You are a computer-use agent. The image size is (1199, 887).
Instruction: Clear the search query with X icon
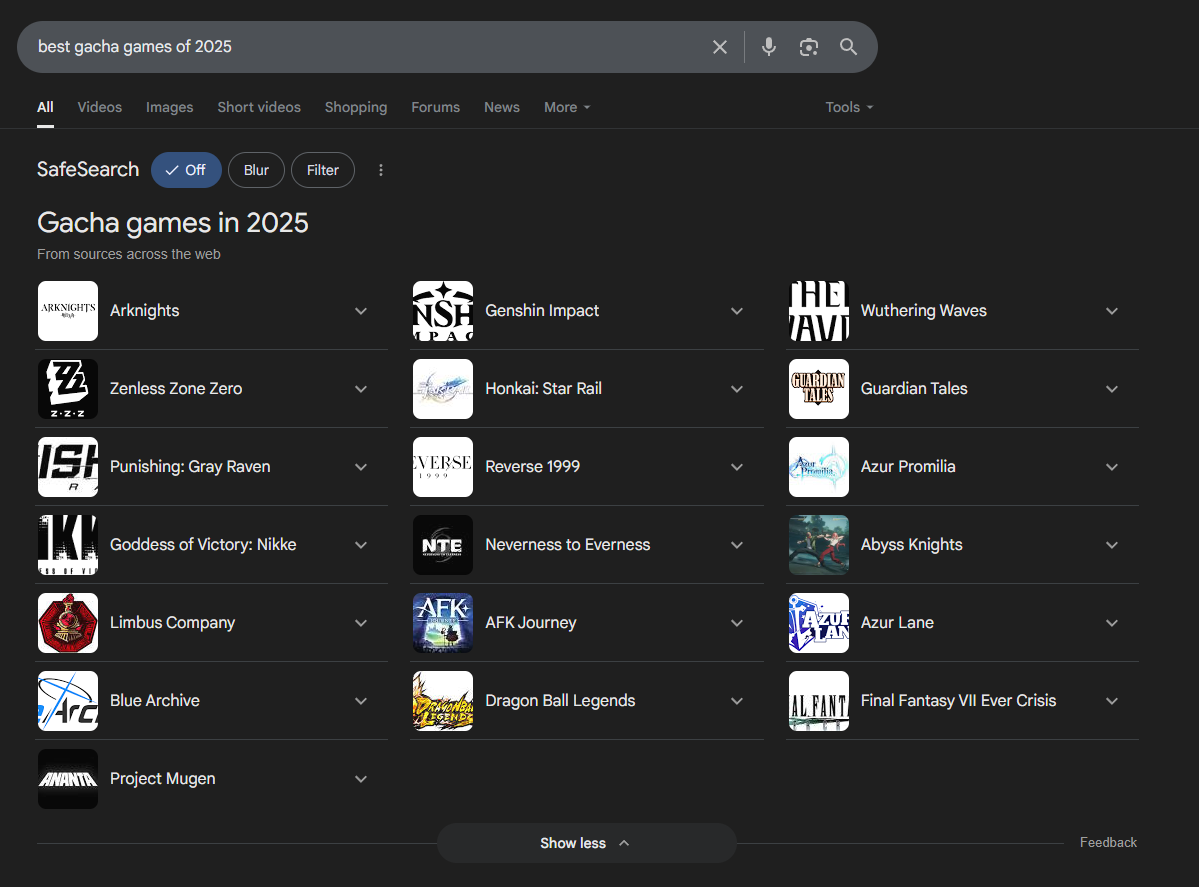(x=720, y=47)
